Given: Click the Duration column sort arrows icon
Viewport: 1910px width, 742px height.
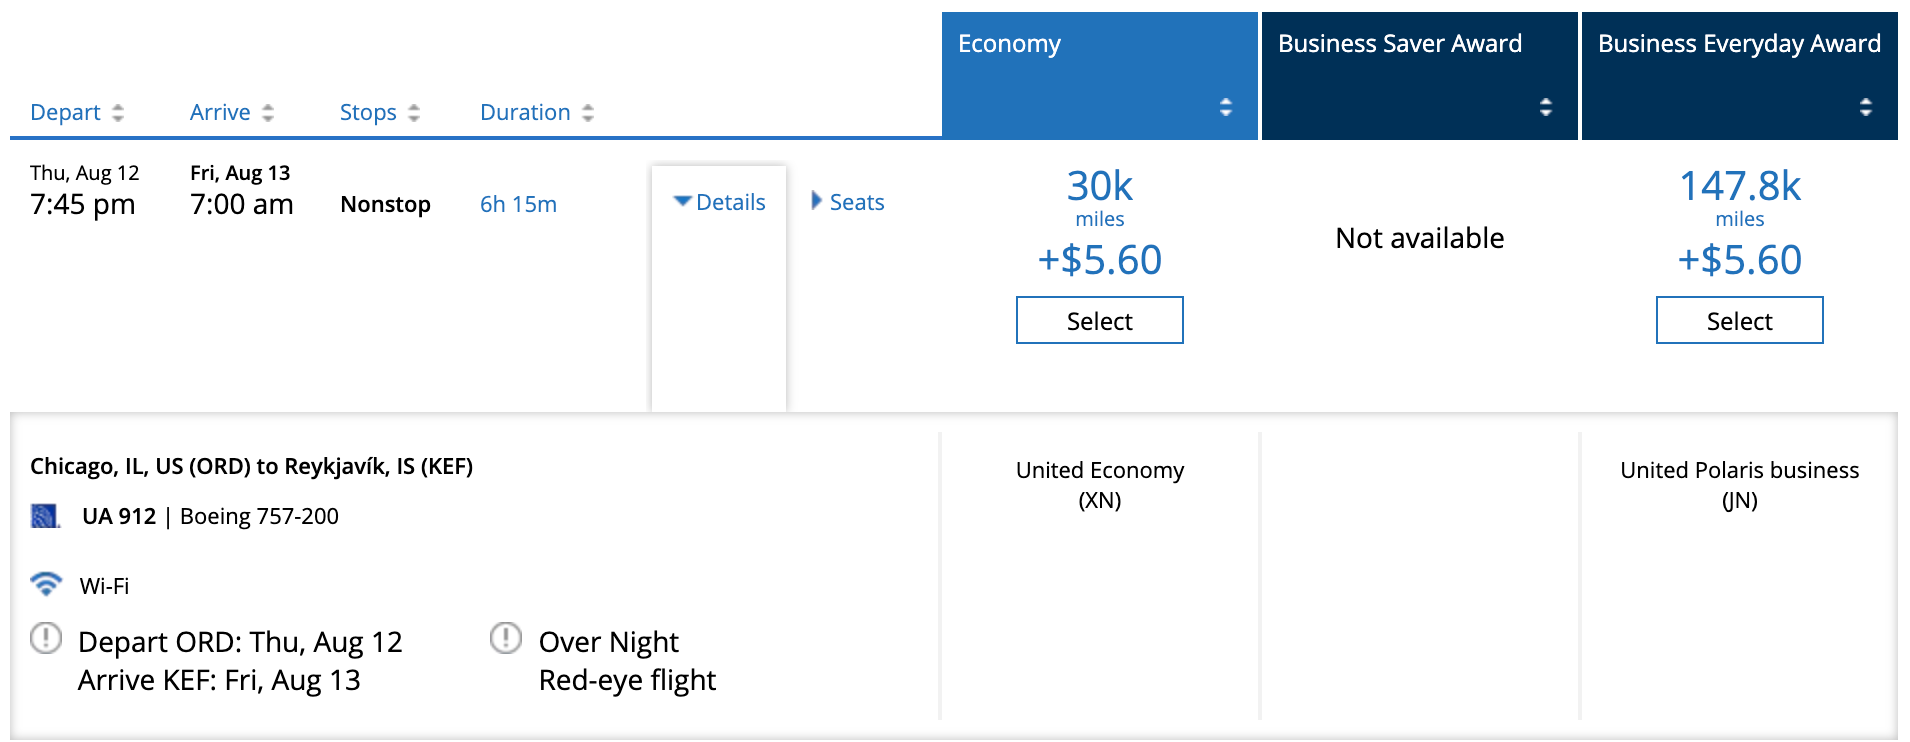Looking at the screenshot, I should tap(588, 113).
